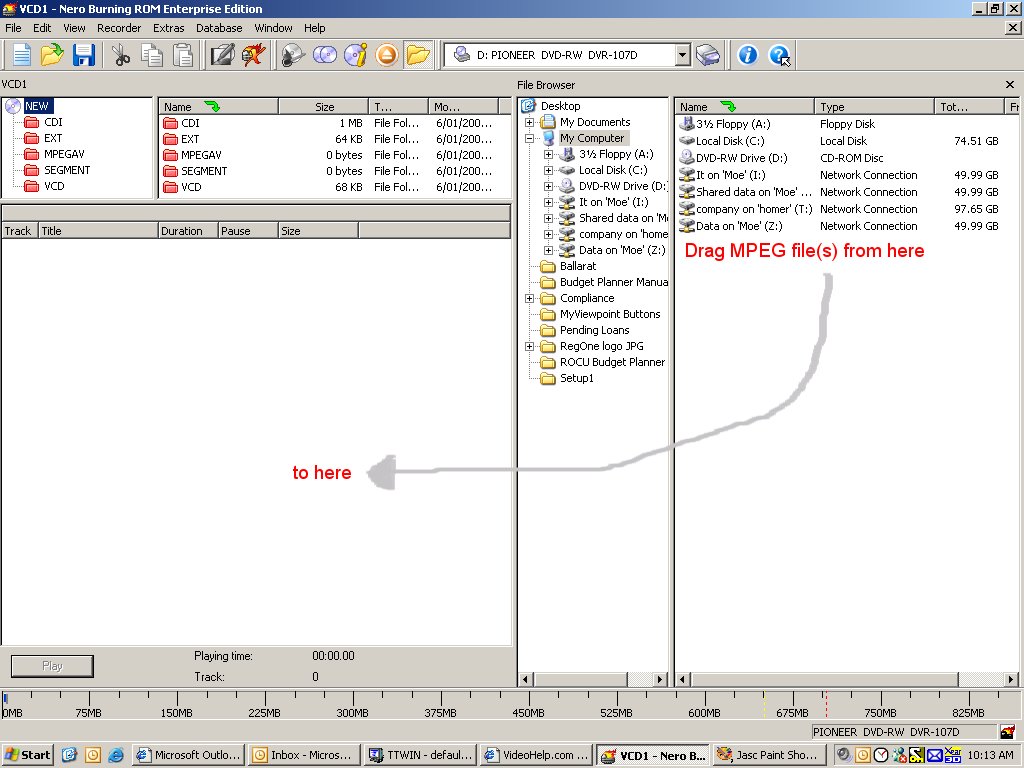Activate the context help icon
Screen dimensions: 1024x768
point(779,55)
